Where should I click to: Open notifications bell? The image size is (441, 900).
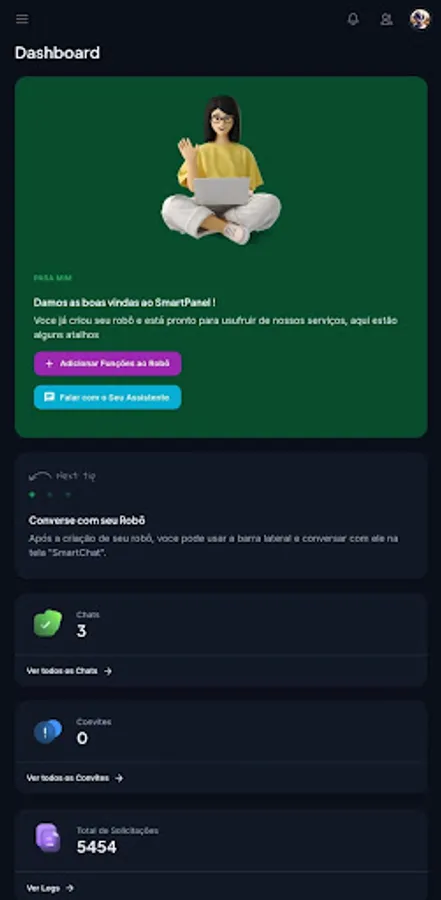[x=353, y=20]
